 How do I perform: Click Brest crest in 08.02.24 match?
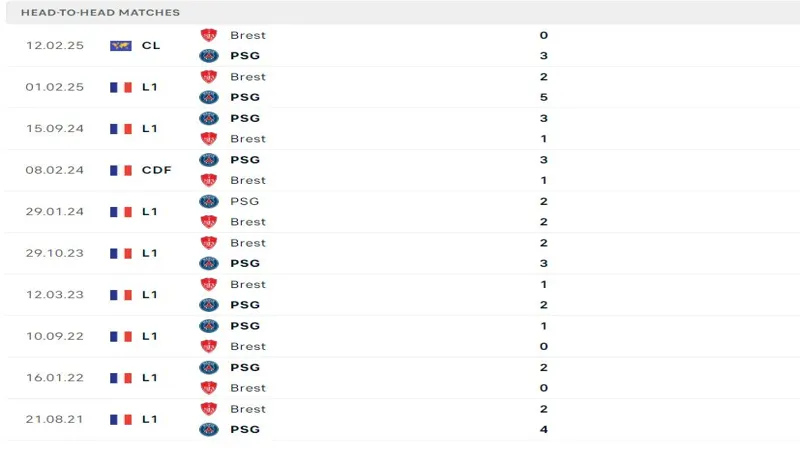coord(209,180)
